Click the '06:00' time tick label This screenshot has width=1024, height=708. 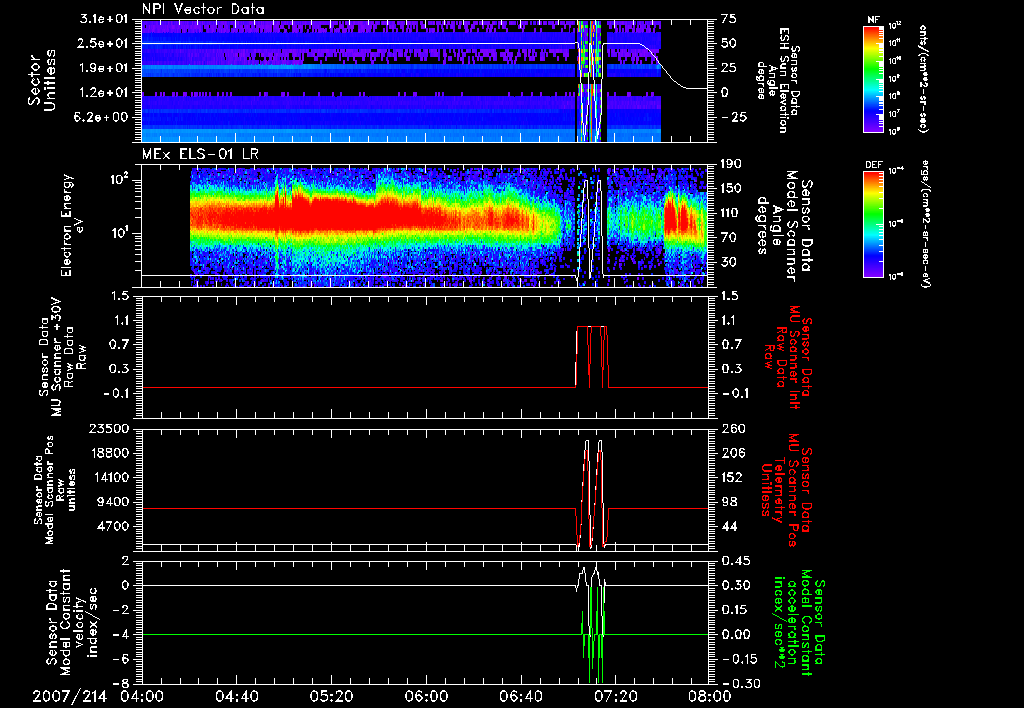(x=426, y=696)
